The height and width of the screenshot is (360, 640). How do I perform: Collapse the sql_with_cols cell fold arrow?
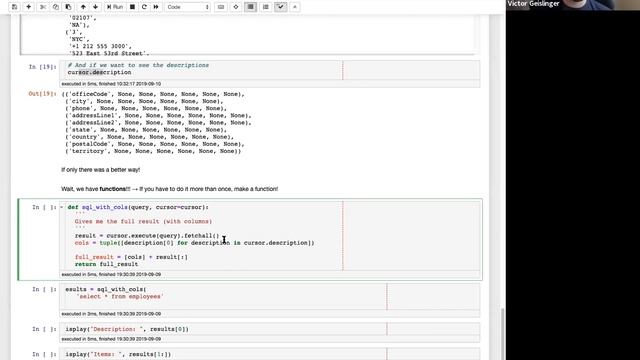pos(62,207)
